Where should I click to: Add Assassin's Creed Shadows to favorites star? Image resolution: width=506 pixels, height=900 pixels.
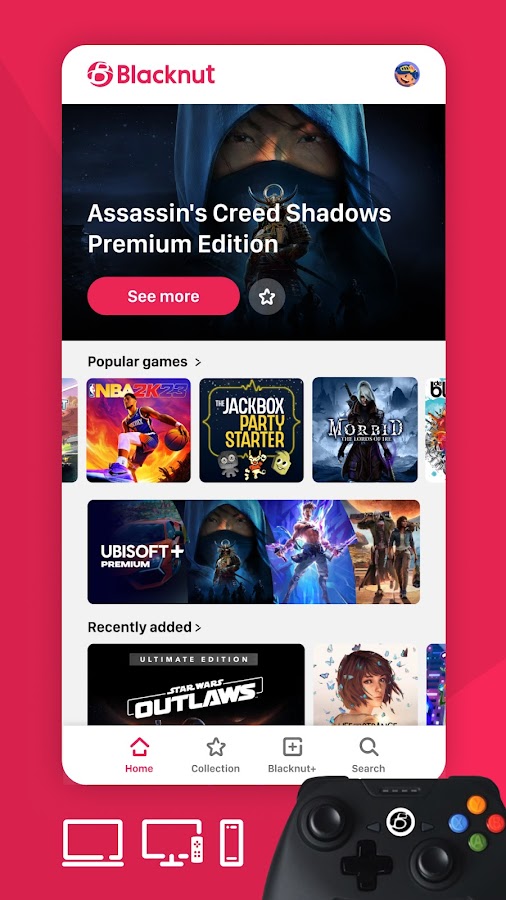point(267,296)
